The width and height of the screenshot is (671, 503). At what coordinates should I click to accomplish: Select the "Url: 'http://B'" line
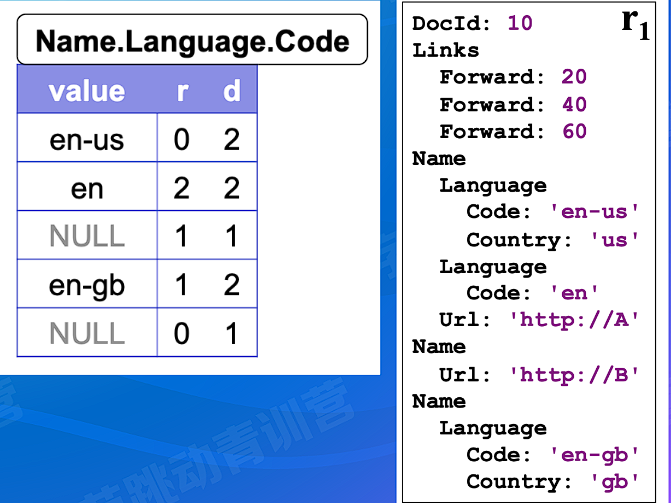coord(539,375)
